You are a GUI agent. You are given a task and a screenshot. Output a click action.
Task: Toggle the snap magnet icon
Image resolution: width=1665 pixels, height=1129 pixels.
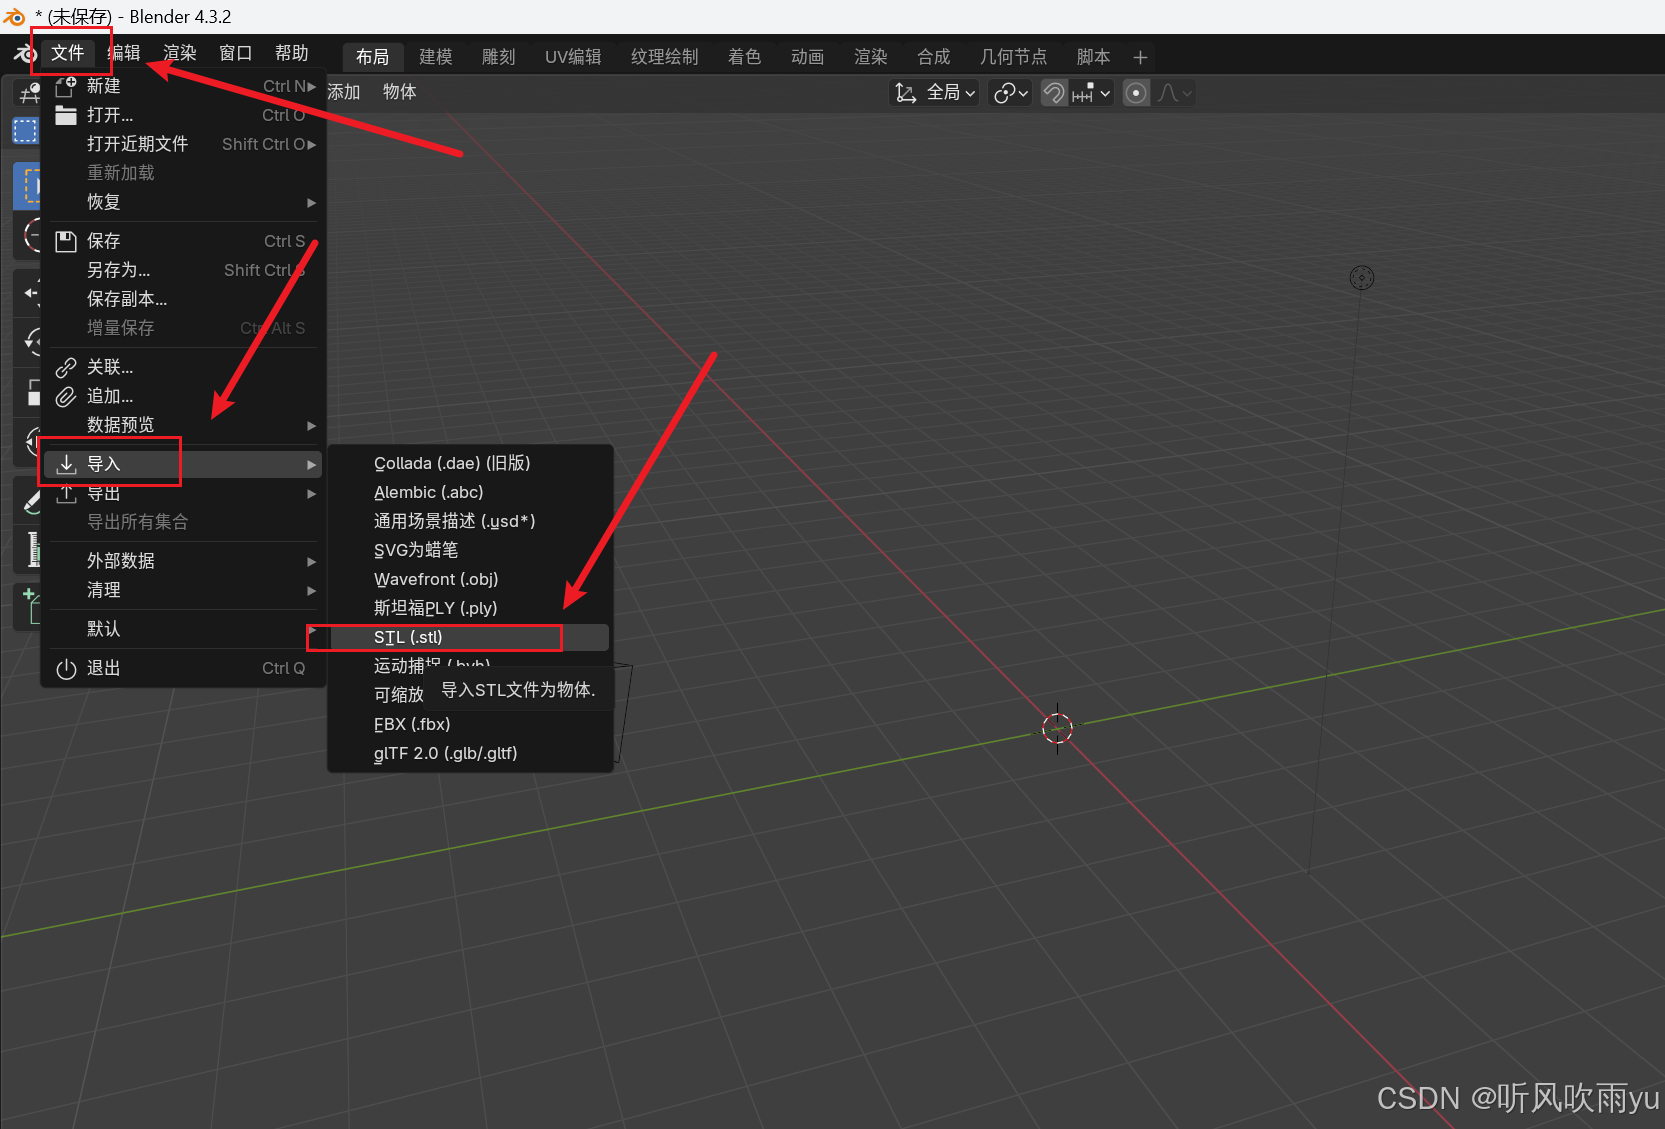click(1054, 93)
